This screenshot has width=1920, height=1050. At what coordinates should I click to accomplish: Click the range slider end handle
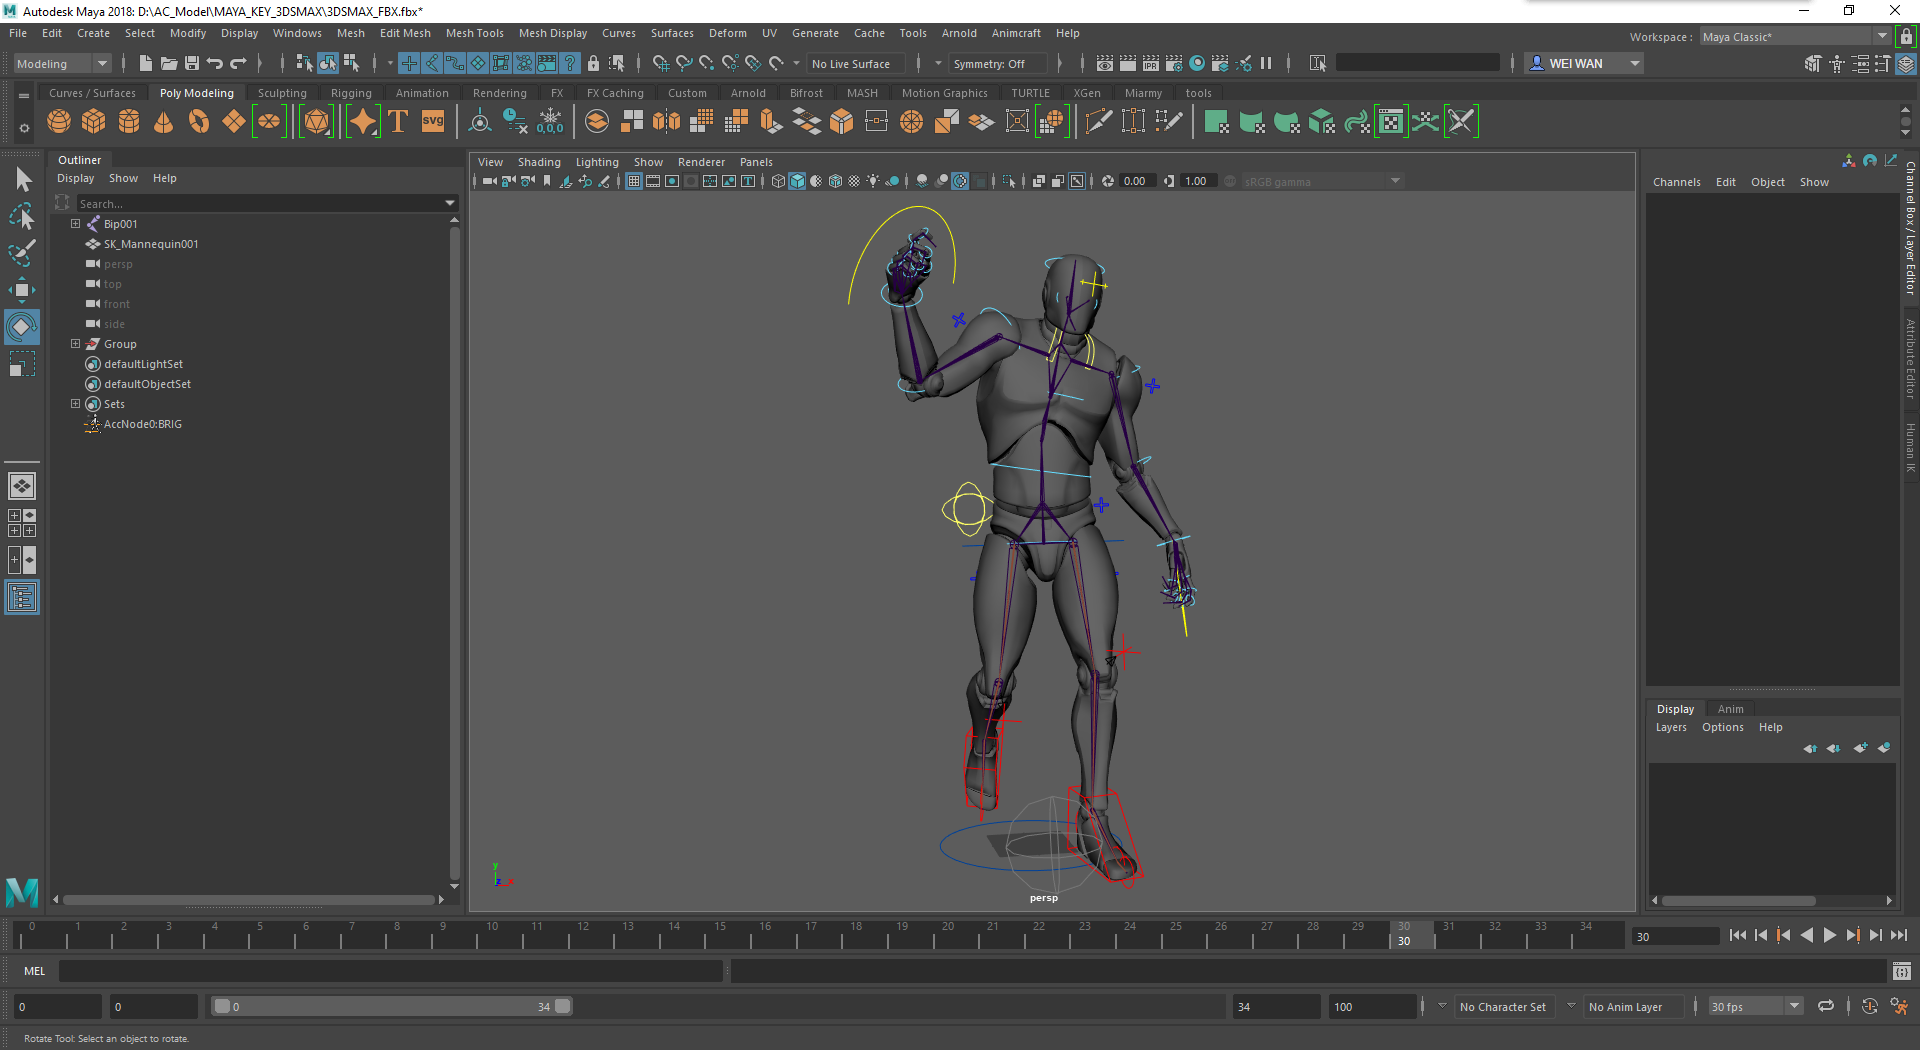pos(563,1006)
